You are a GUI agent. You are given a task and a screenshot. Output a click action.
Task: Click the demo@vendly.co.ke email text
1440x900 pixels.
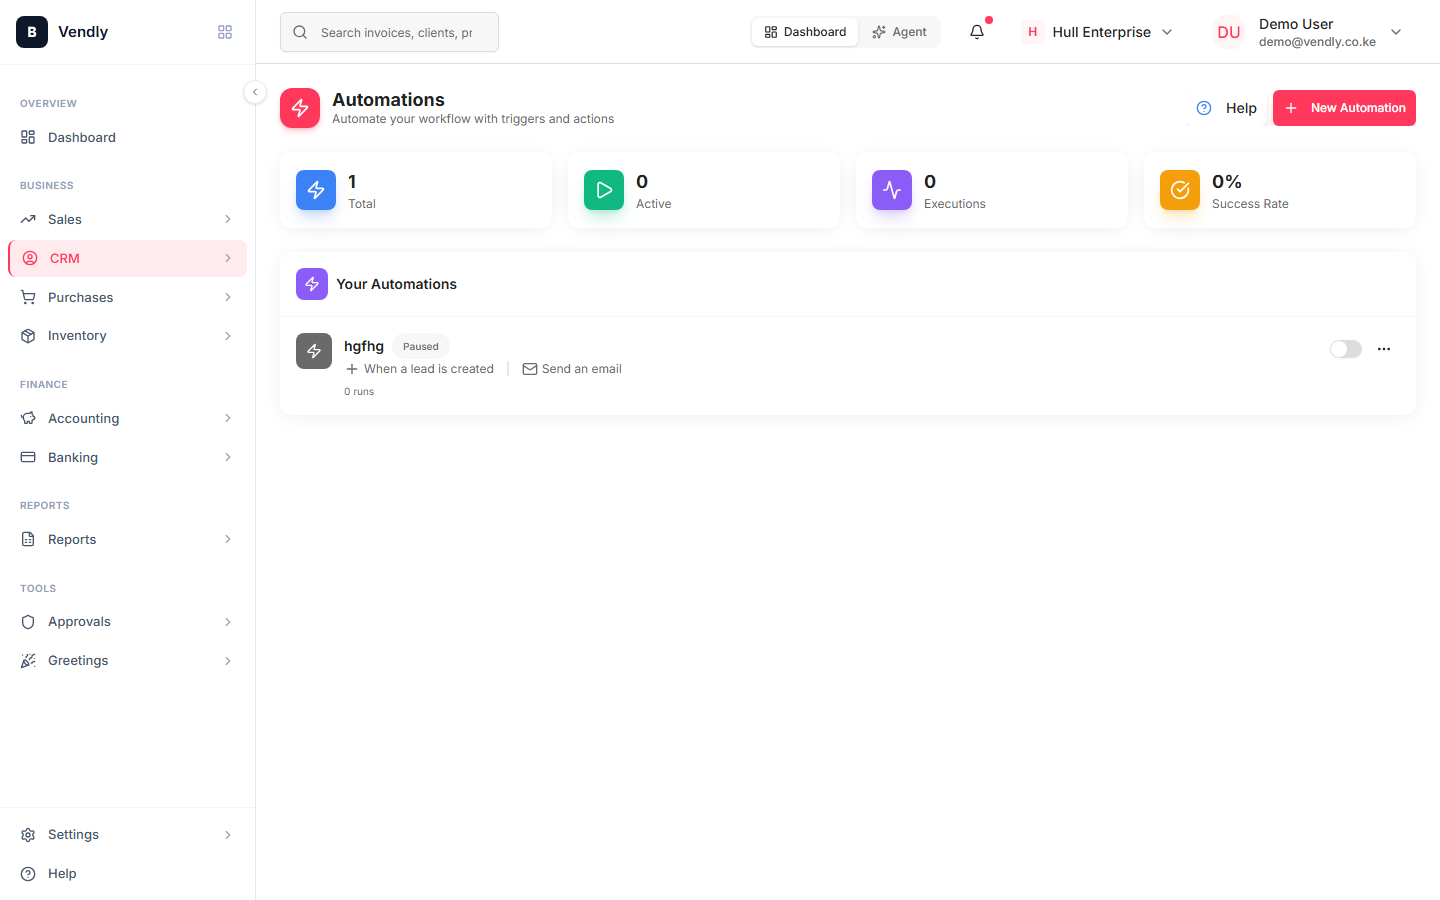tap(1317, 42)
